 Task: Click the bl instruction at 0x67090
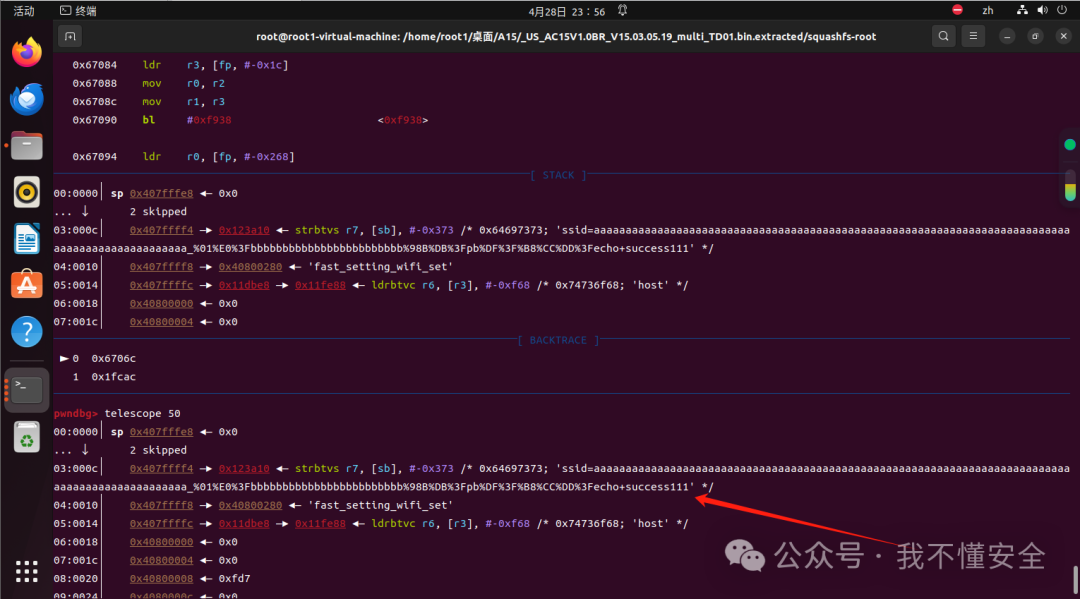pos(148,120)
